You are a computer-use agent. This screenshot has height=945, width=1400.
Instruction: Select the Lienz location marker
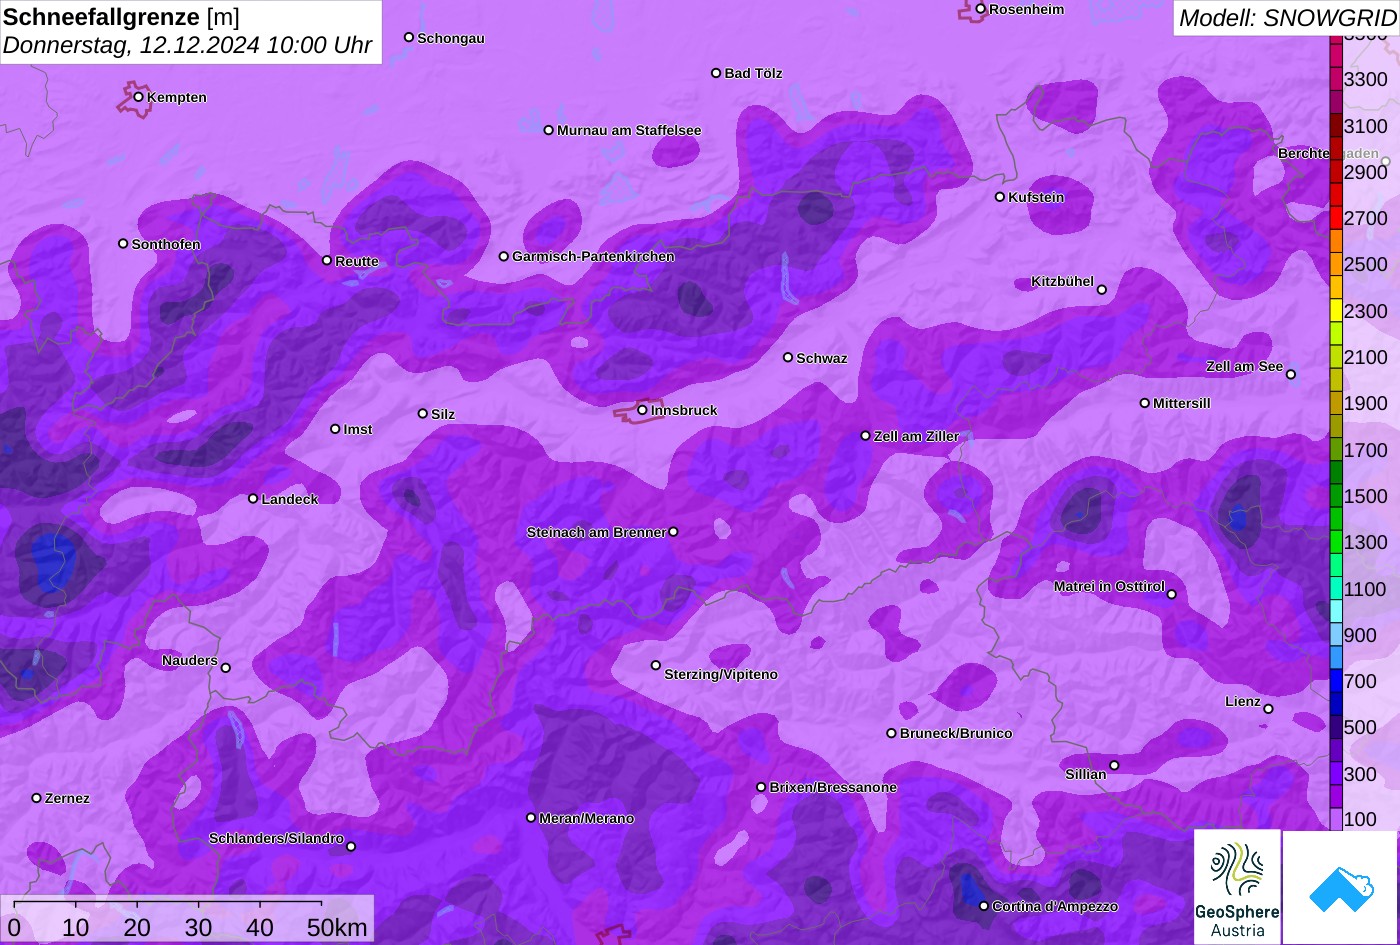coord(1268,709)
